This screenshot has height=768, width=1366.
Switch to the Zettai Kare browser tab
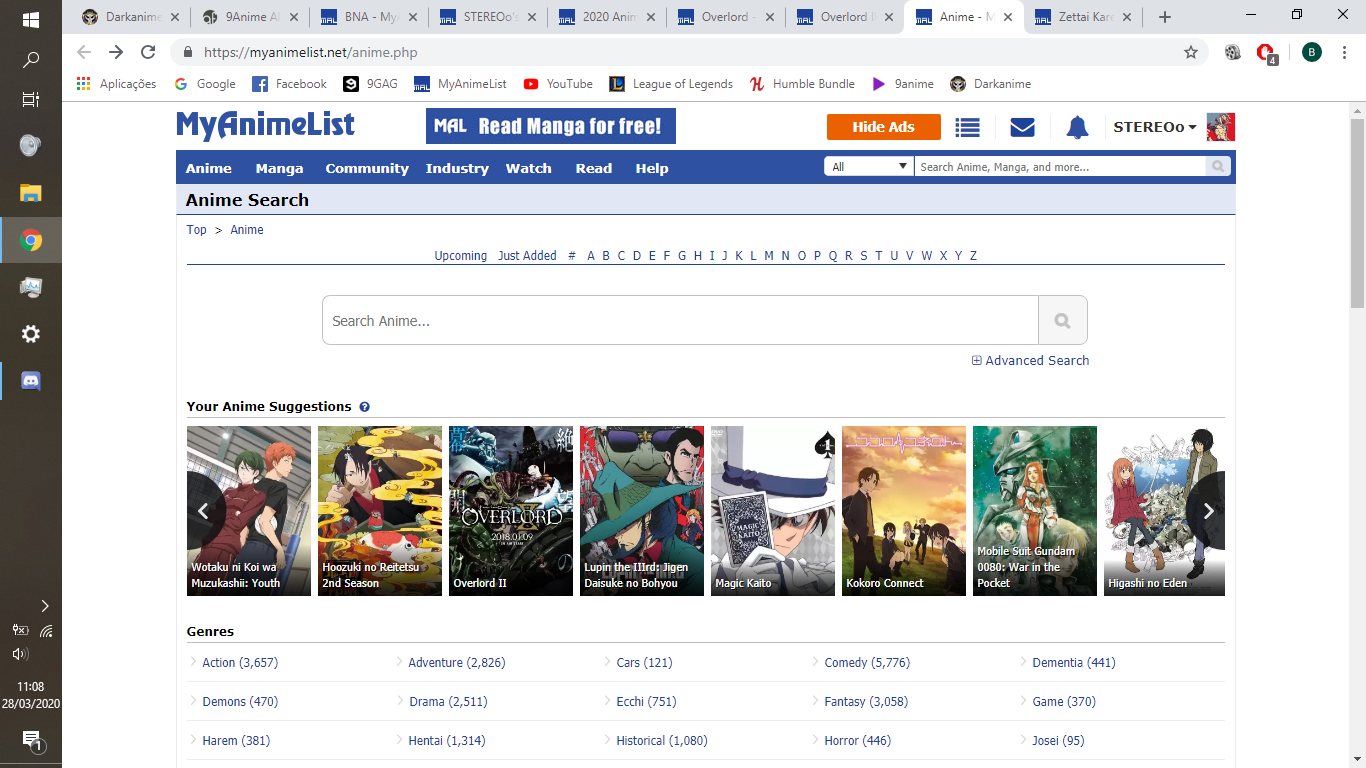1084,17
